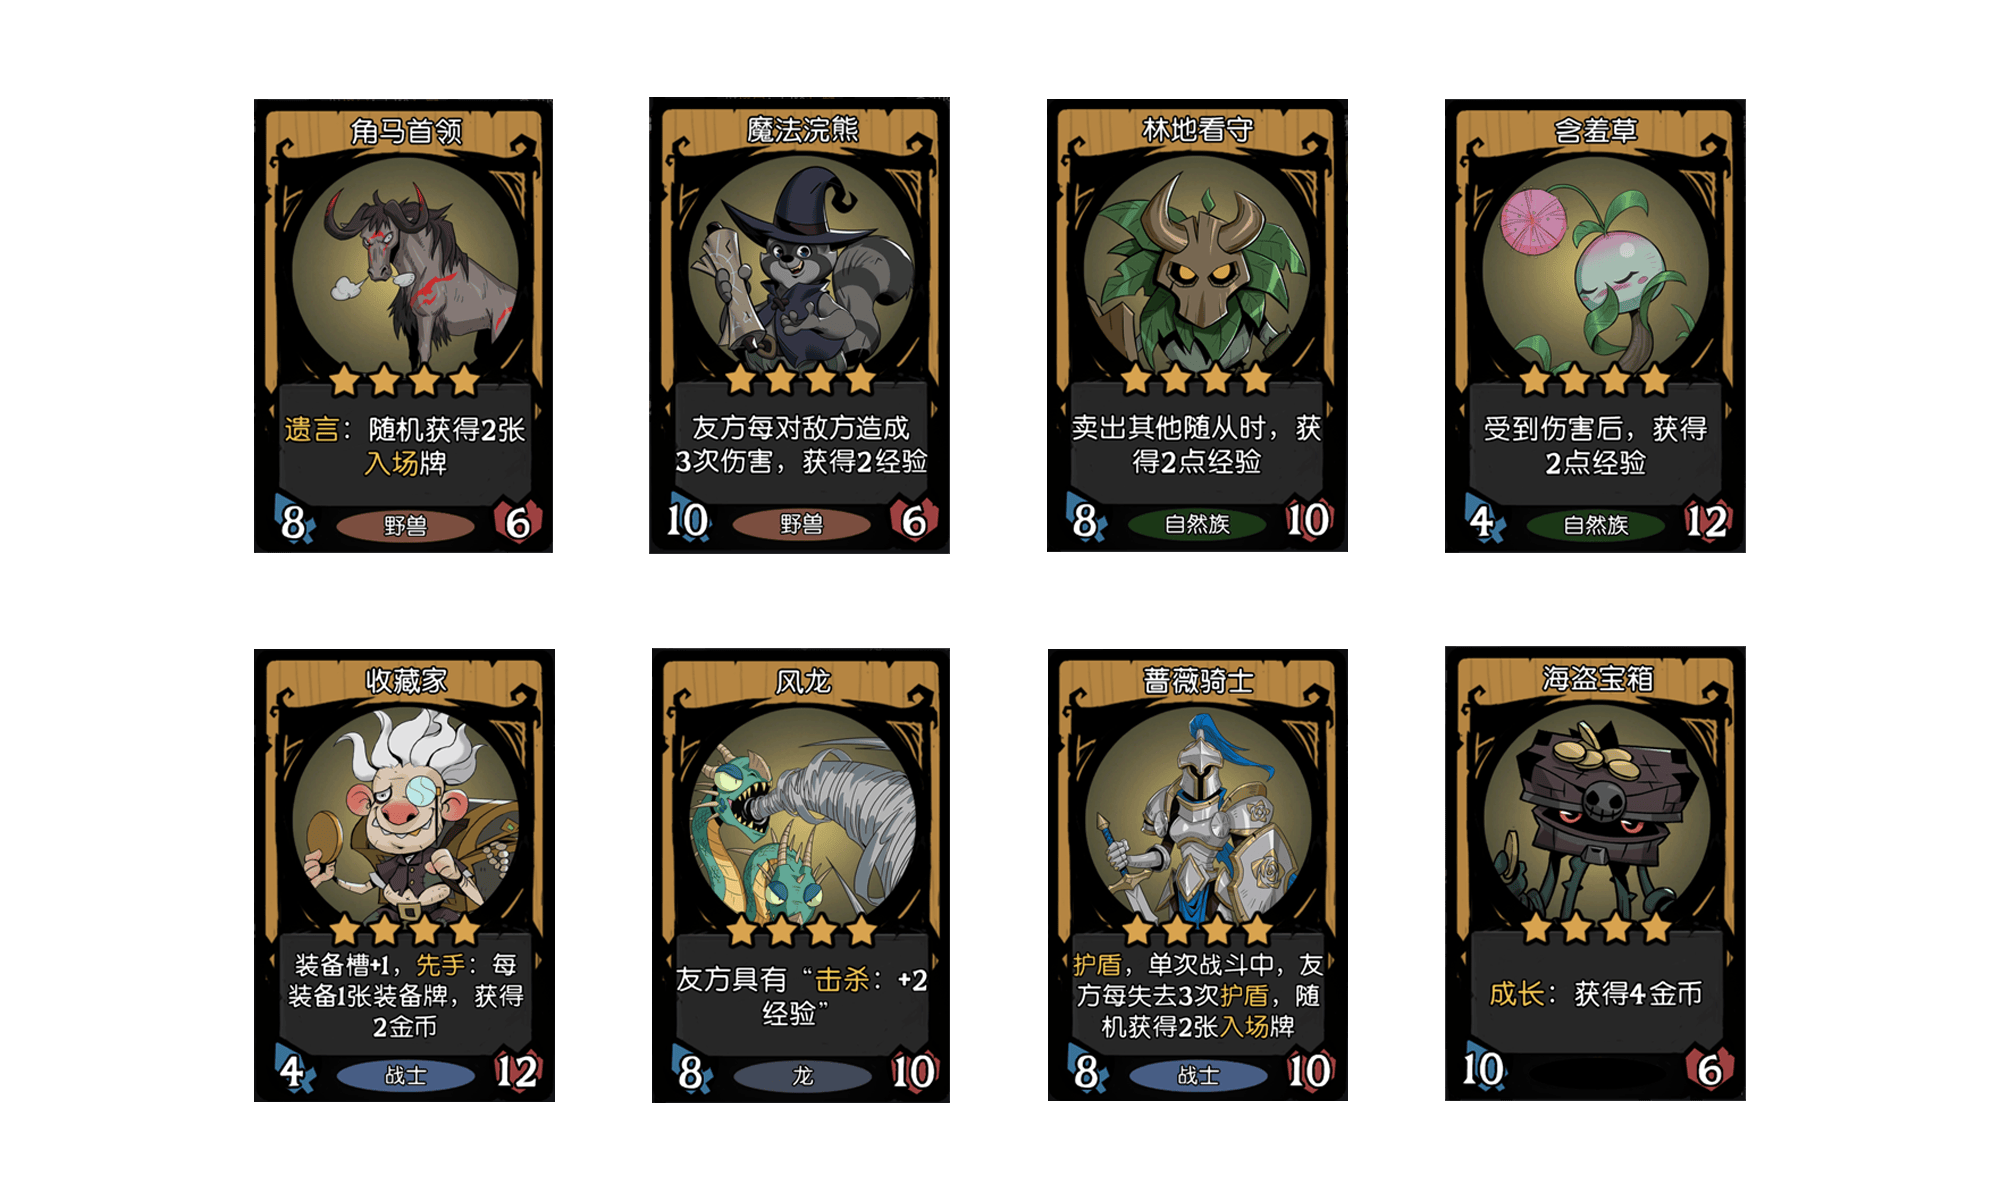Click the 林地看守 card title banner
The height and width of the screenshot is (1200, 2000).
coord(1197,130)
